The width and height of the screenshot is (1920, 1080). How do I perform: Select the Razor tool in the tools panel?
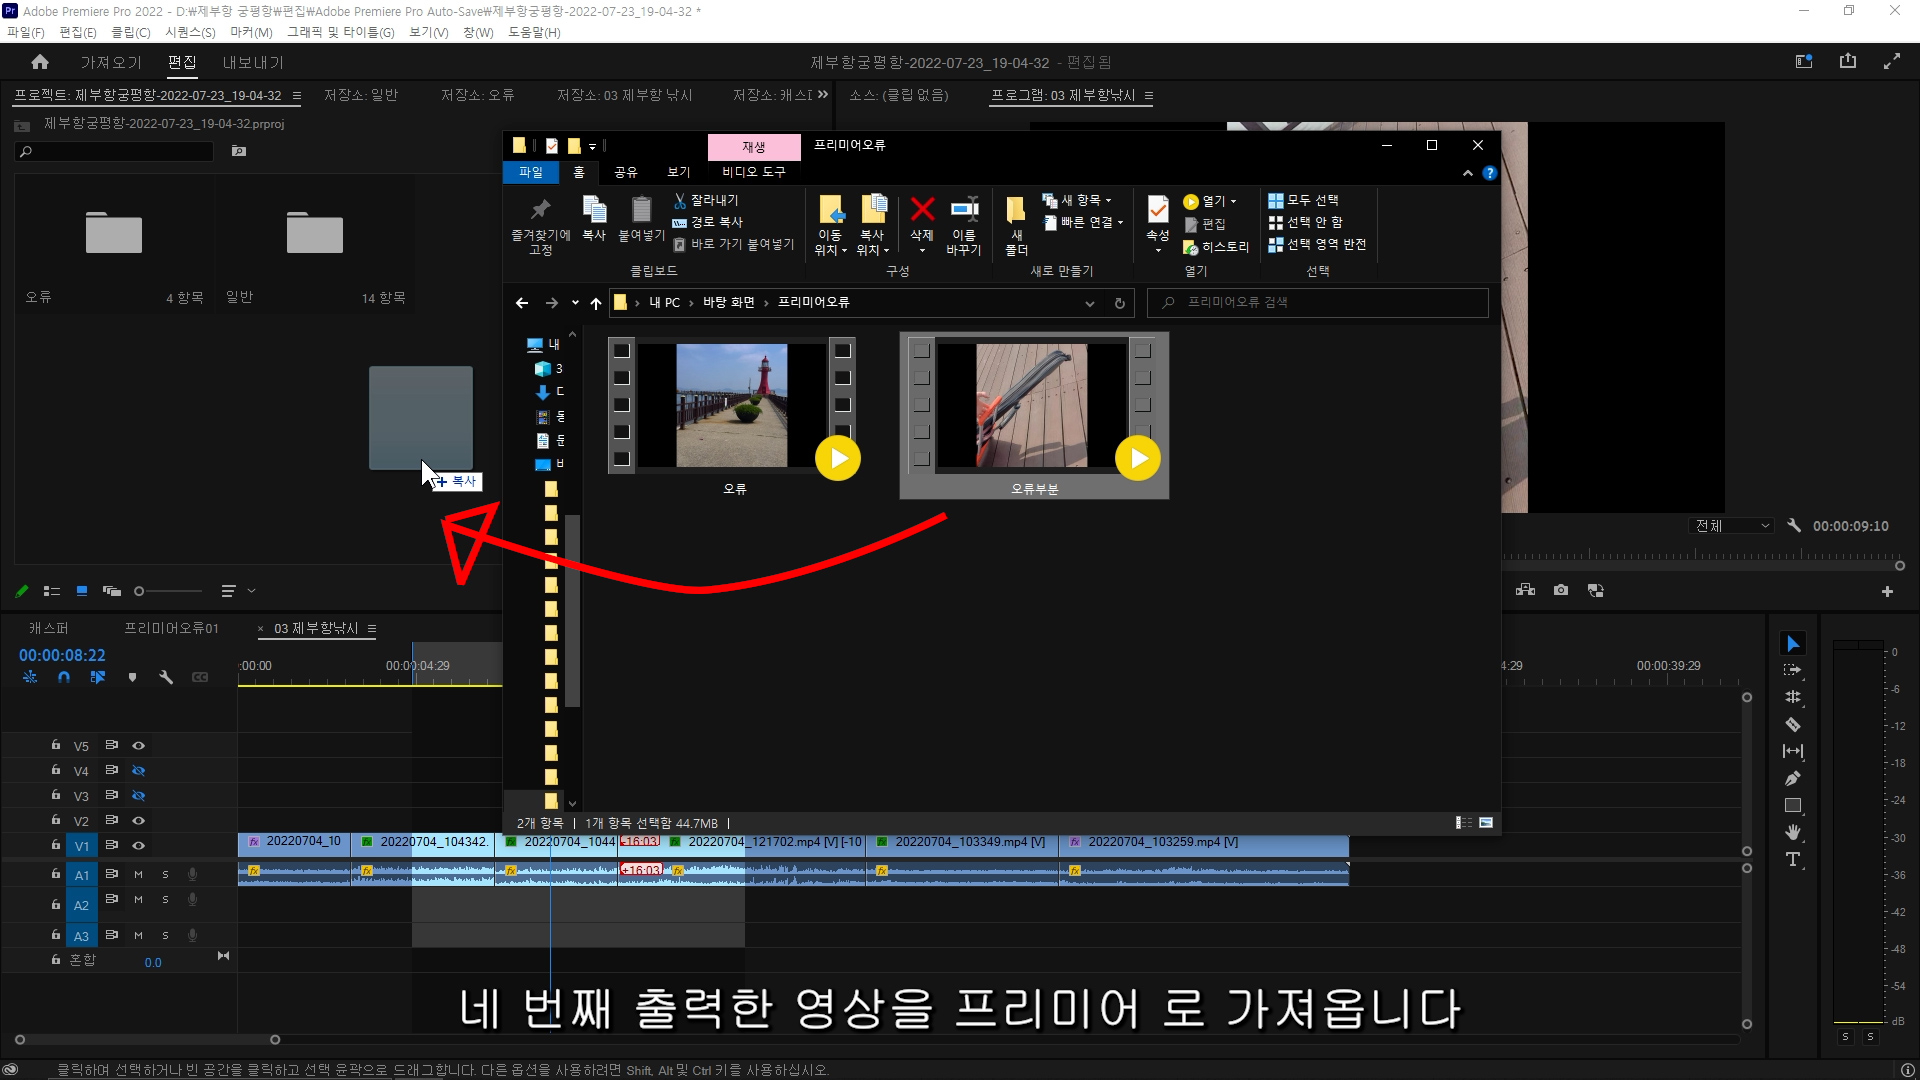pyautogui.click(x=1793, y=724)
